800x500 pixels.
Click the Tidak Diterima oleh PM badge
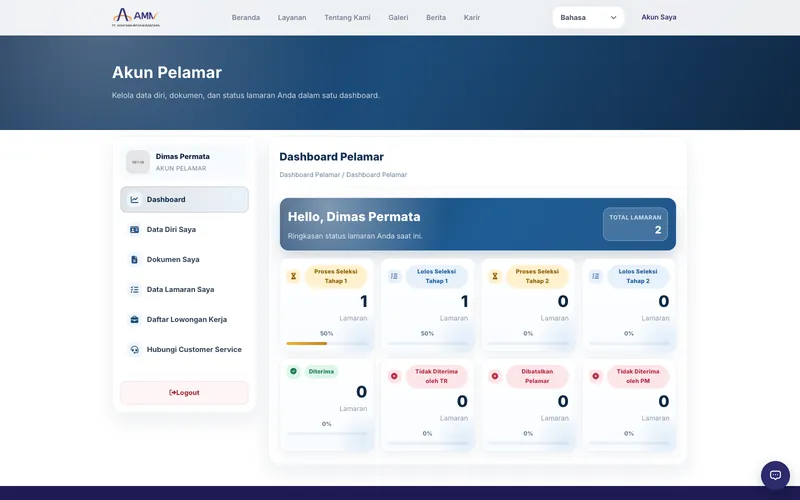coord(638,376)
